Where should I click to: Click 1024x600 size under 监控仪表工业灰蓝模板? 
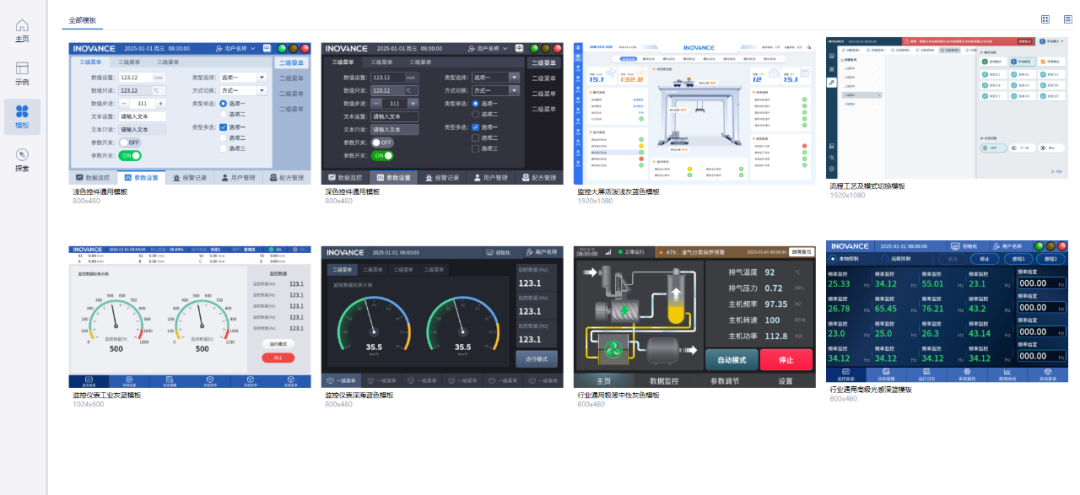(x=87, y=404)
